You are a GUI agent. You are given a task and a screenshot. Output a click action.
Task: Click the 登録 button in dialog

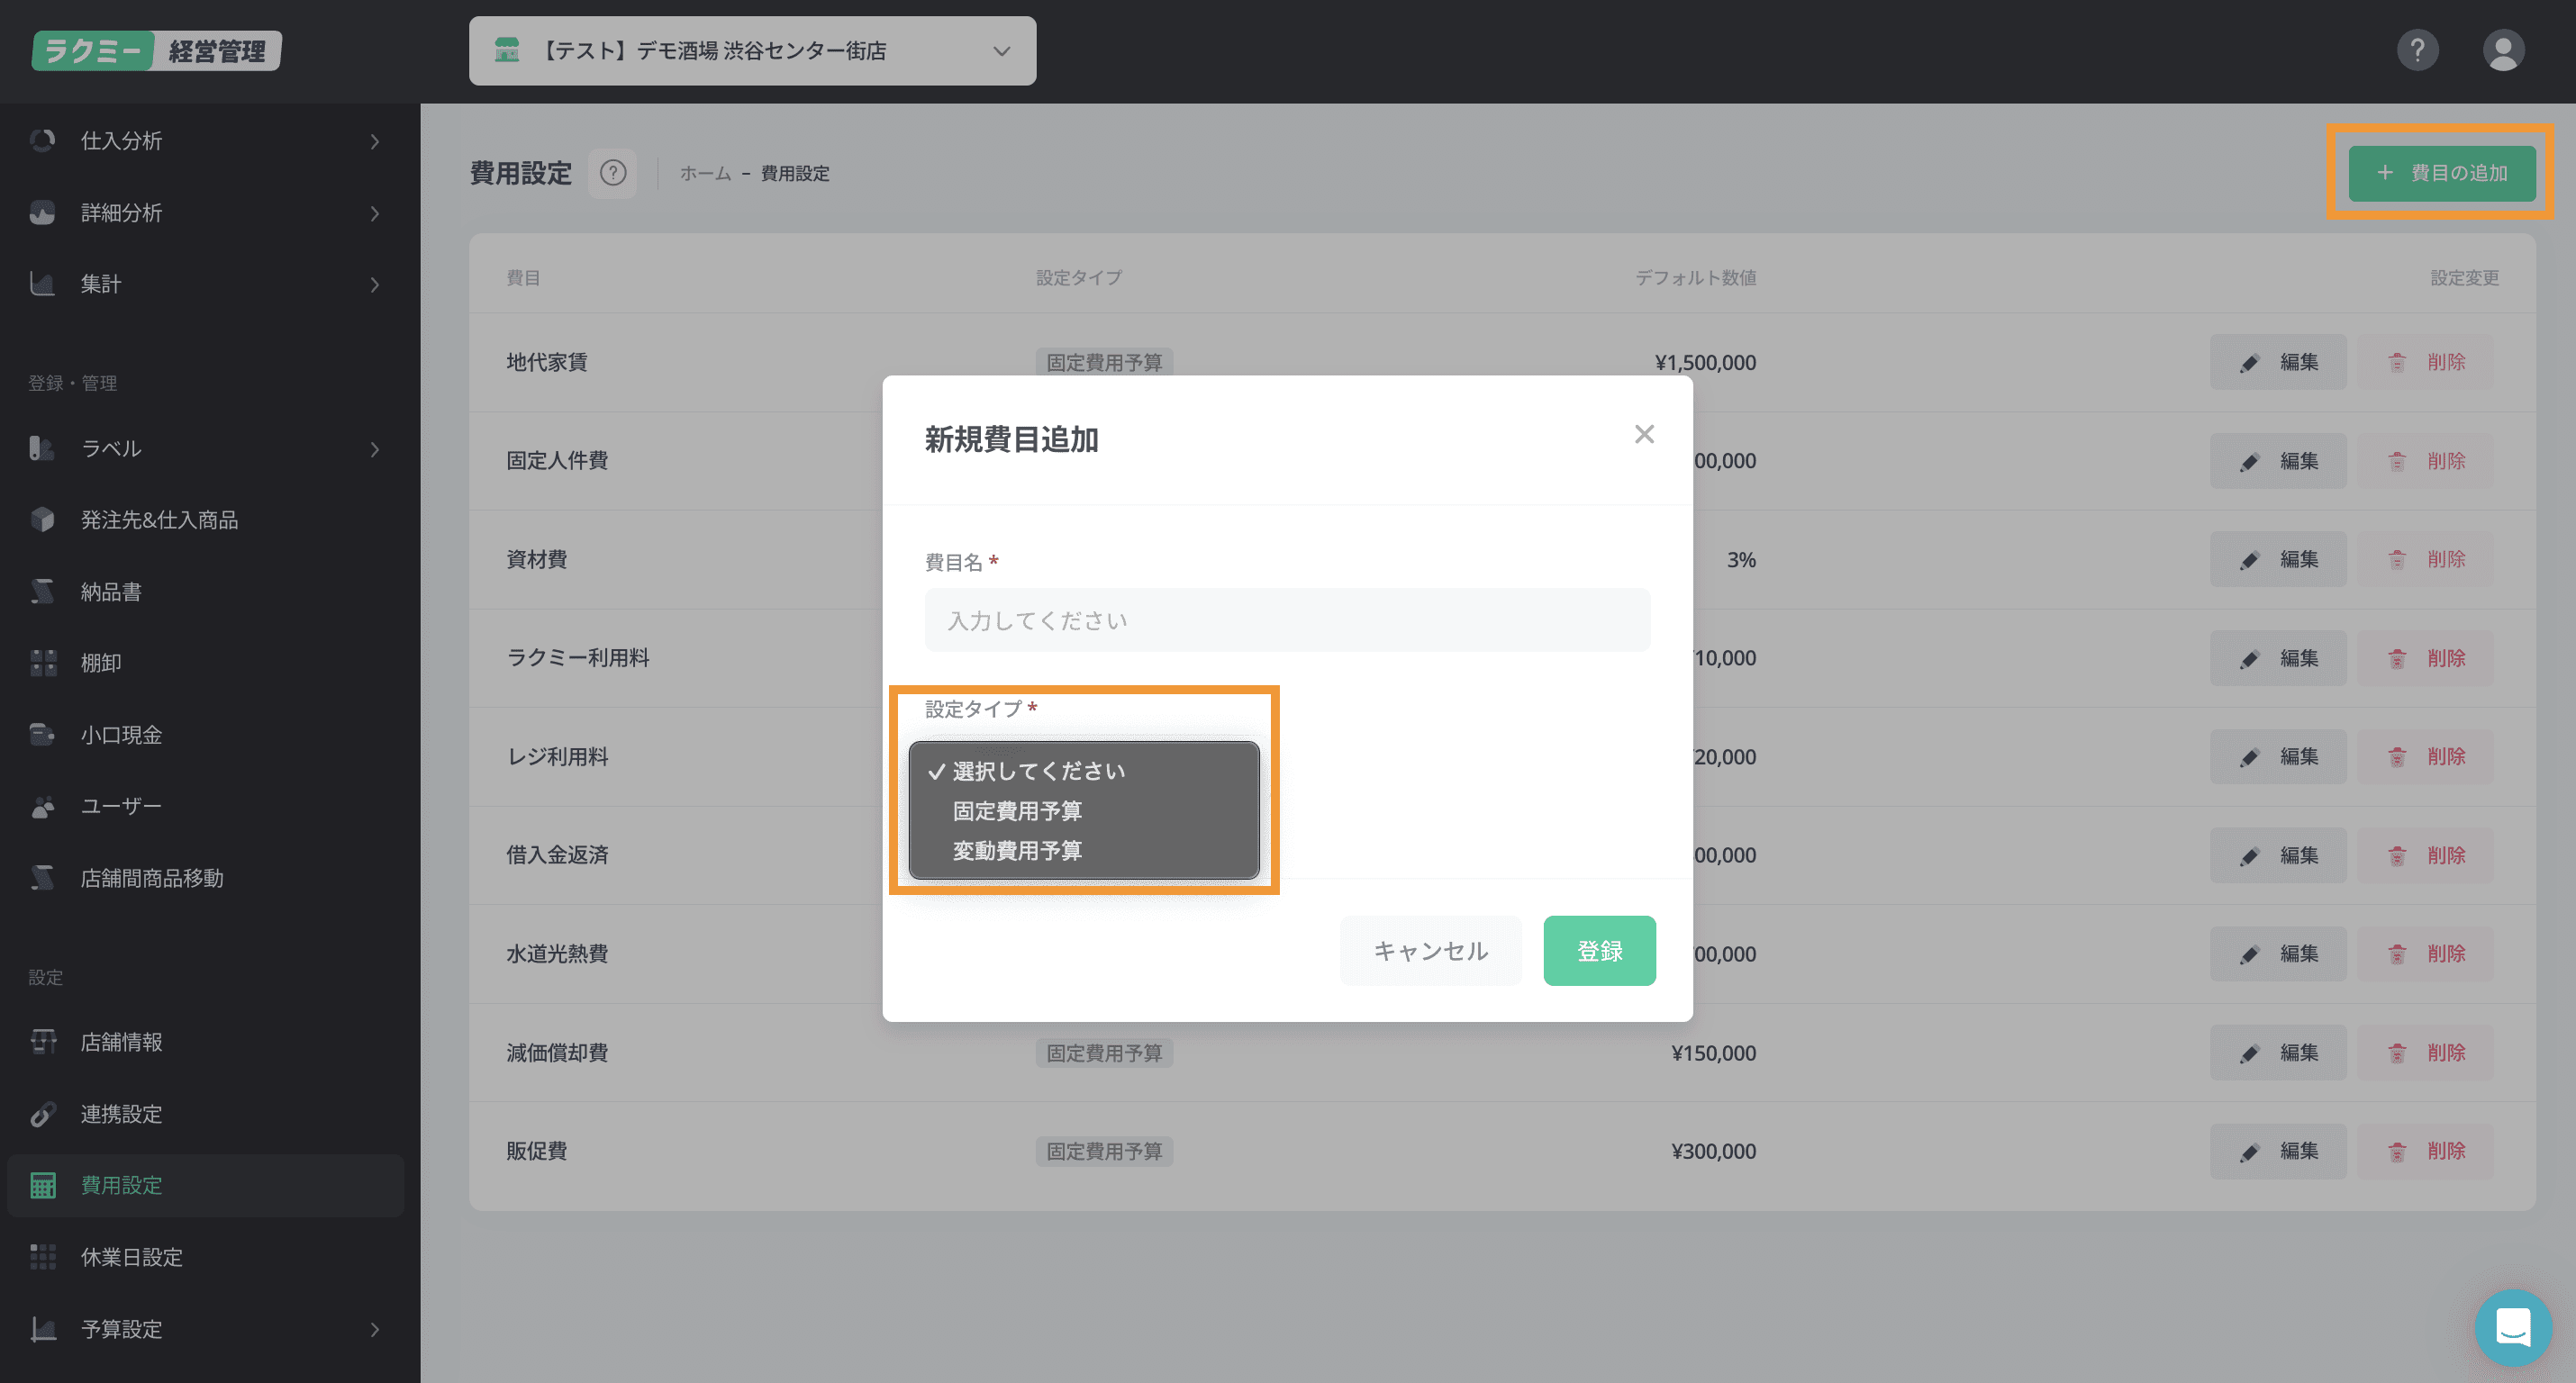pyautogui.click(x=1598, y=950)
